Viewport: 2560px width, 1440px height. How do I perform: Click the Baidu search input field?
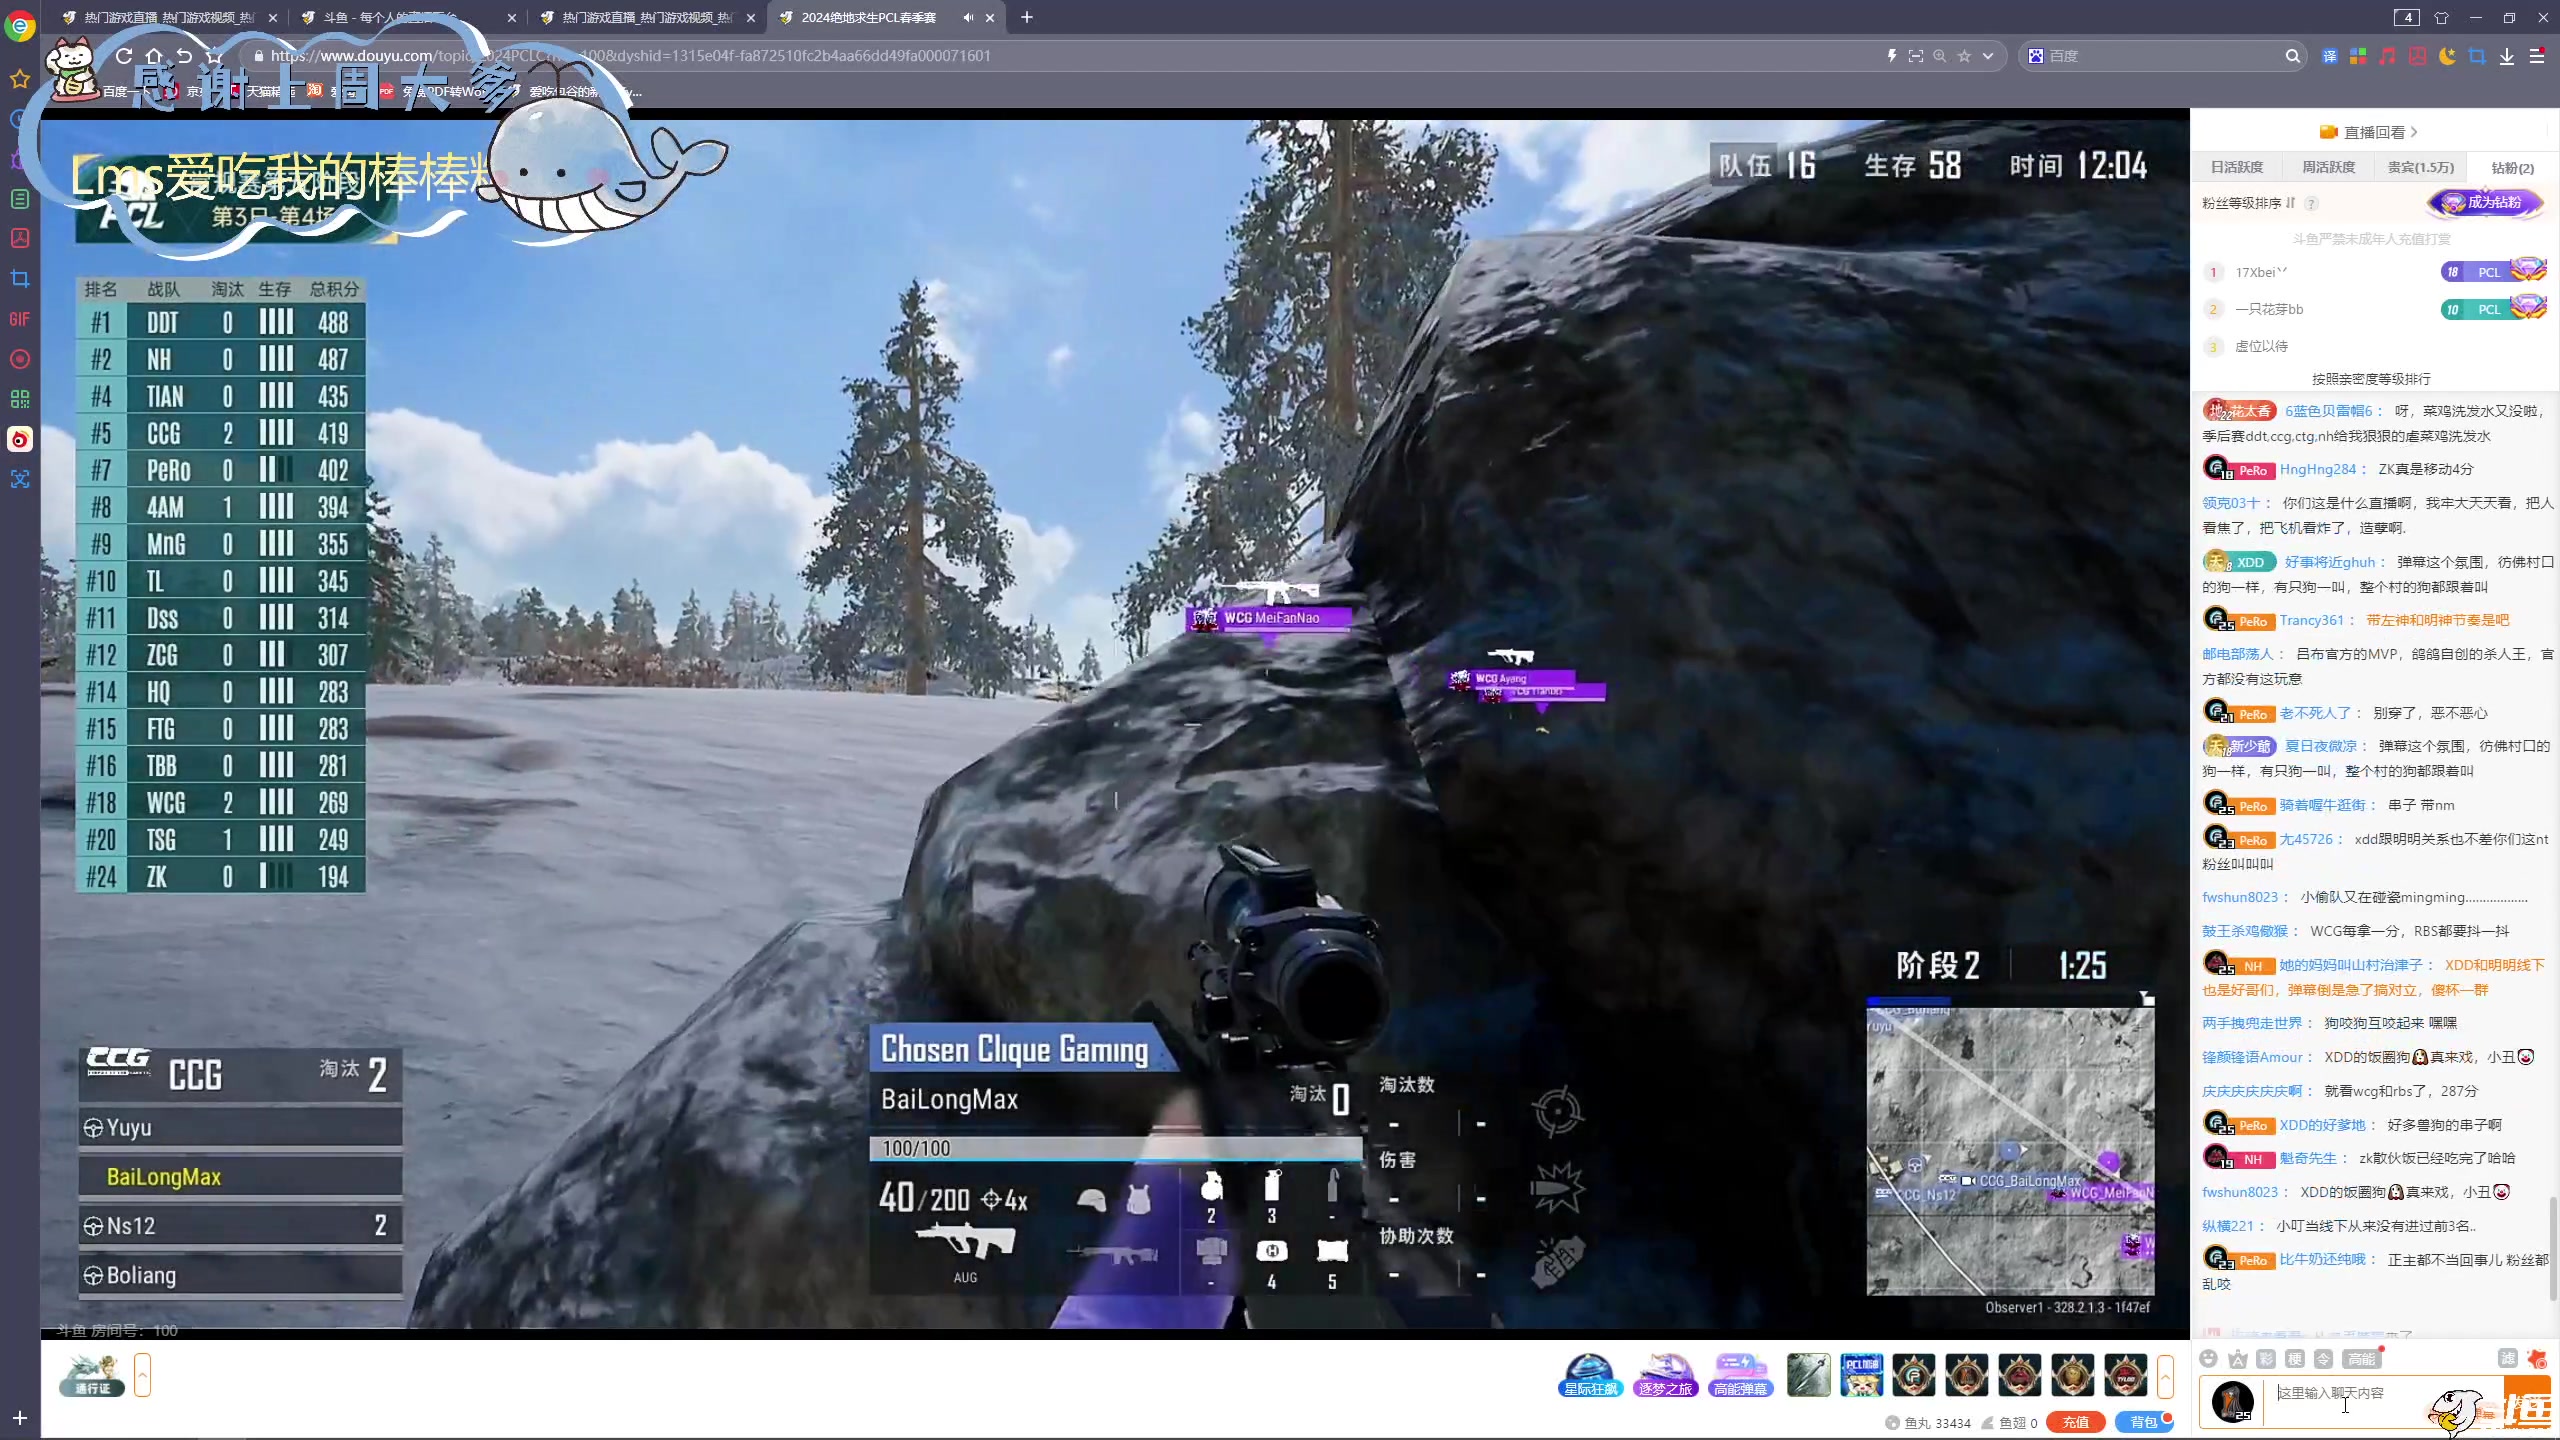[x=2160, y=56]
